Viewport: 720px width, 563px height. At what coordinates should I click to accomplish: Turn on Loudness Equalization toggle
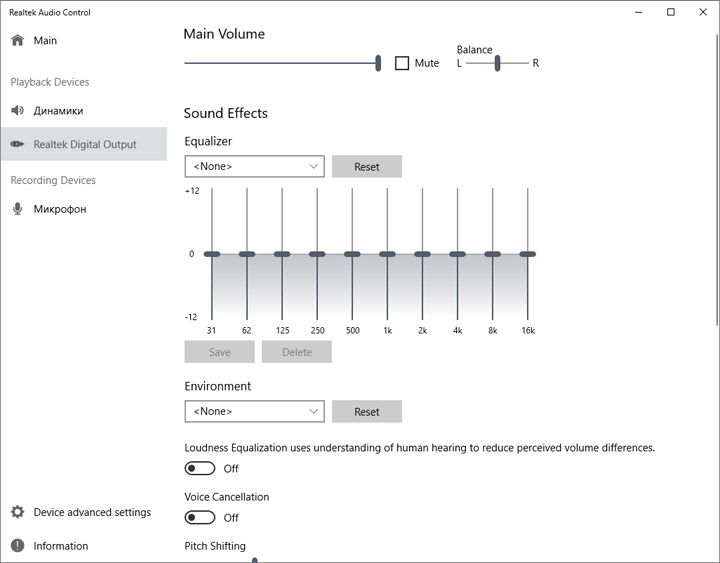click(x=200, y=468)
